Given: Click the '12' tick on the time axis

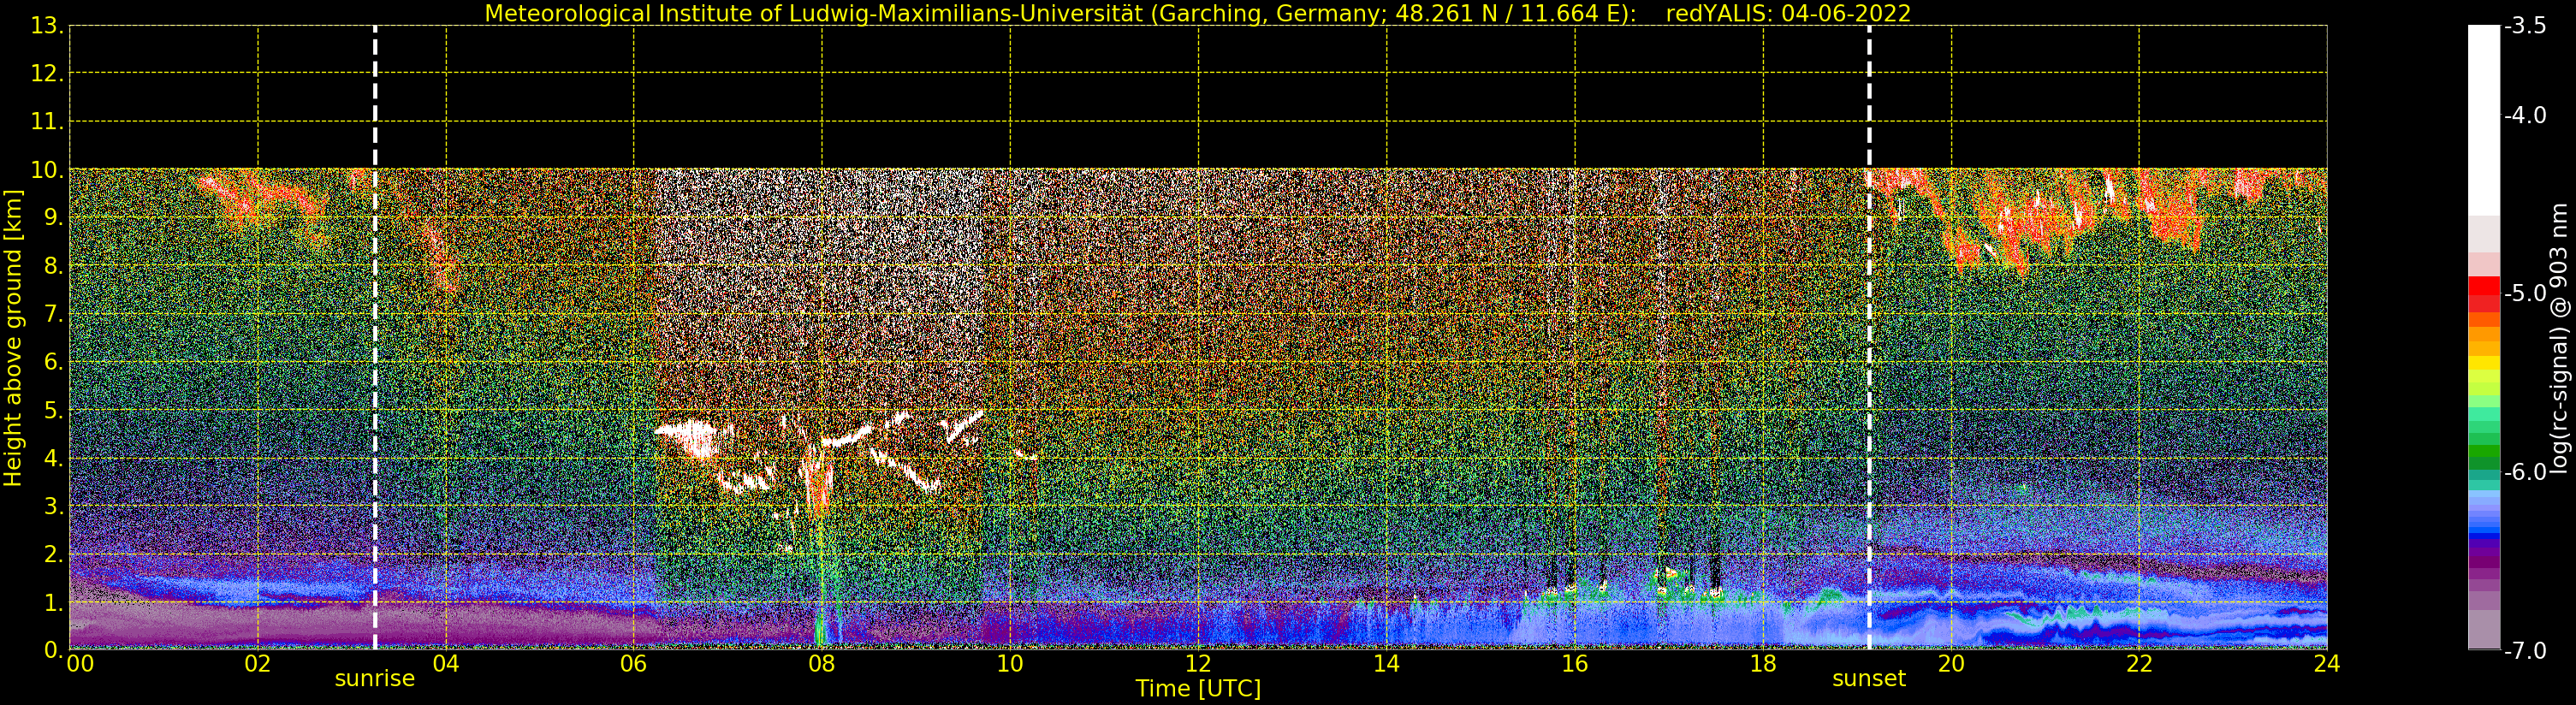Looking at the screenshot, I should [1198, 663].
